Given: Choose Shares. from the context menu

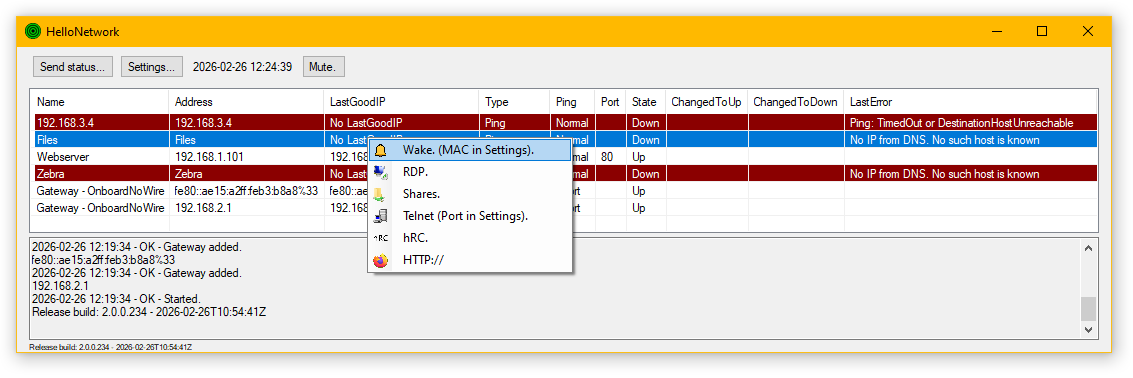Looking at the screenshot, I should click(470, 194).
